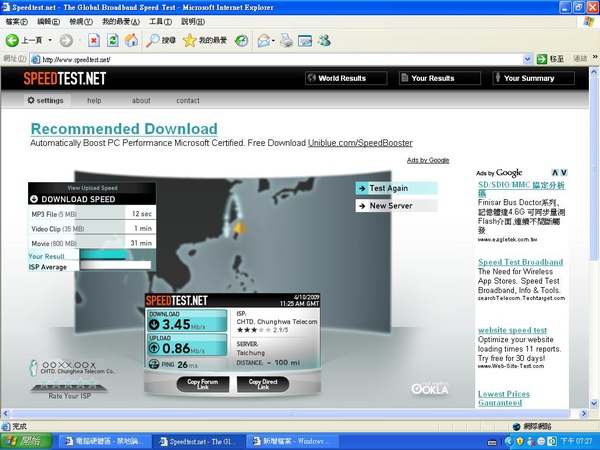The height and width of the screenshot is (450, 600).
Task: Click vertical scrollbar down arrow
Action: tap(594, 403)
